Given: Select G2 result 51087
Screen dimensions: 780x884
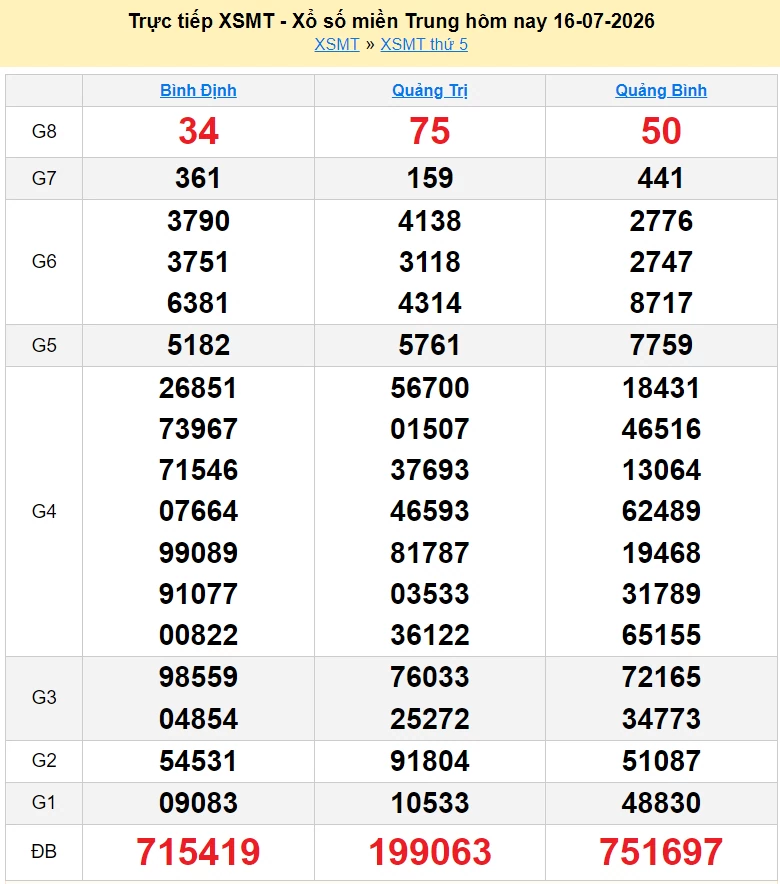Looking at the screenshot, I should click(661, 761).
